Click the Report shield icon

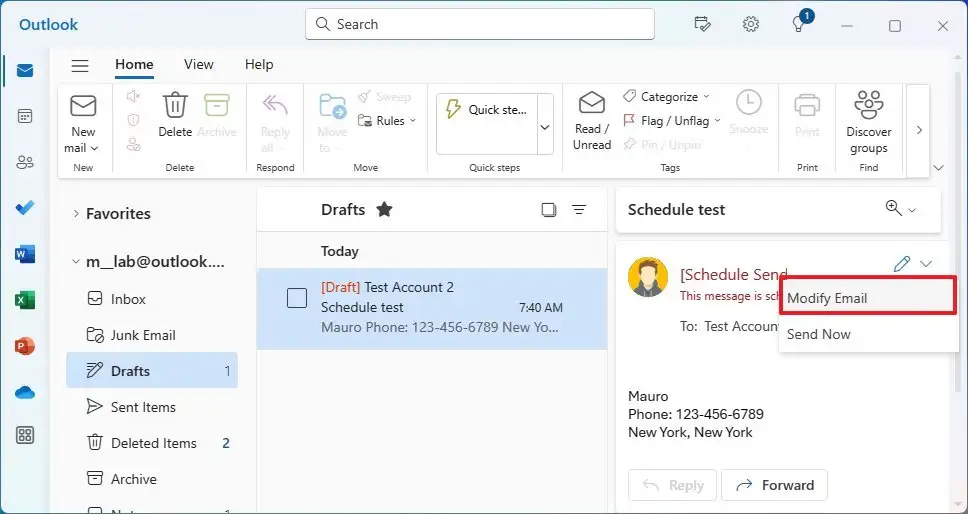click(x=133, y=120)
